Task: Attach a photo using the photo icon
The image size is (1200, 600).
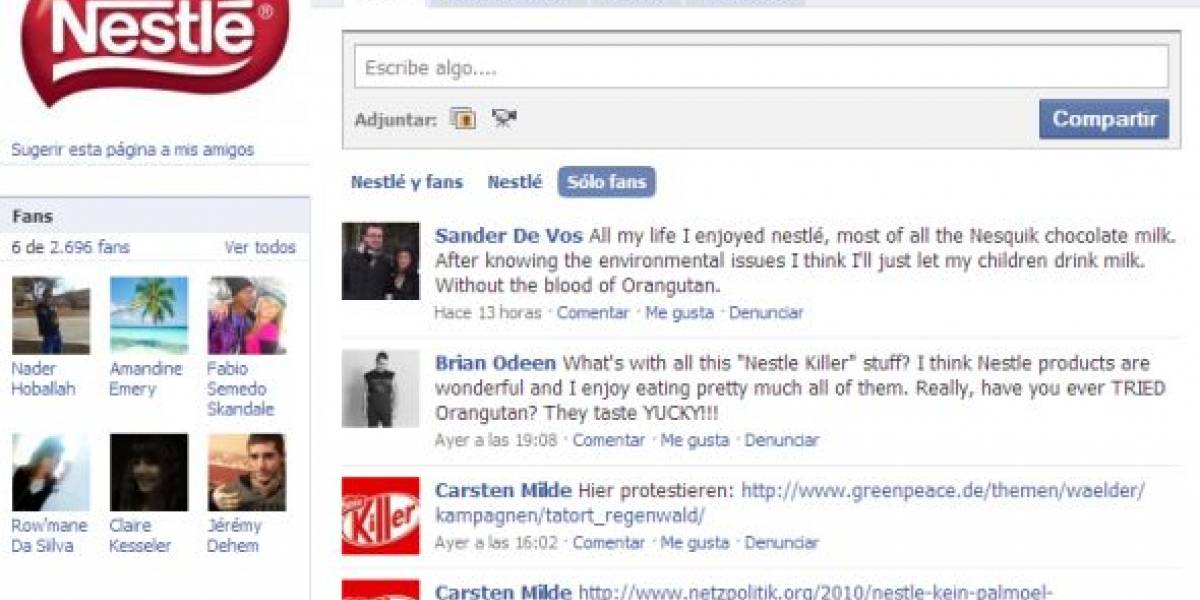Action: pos(462,119)
